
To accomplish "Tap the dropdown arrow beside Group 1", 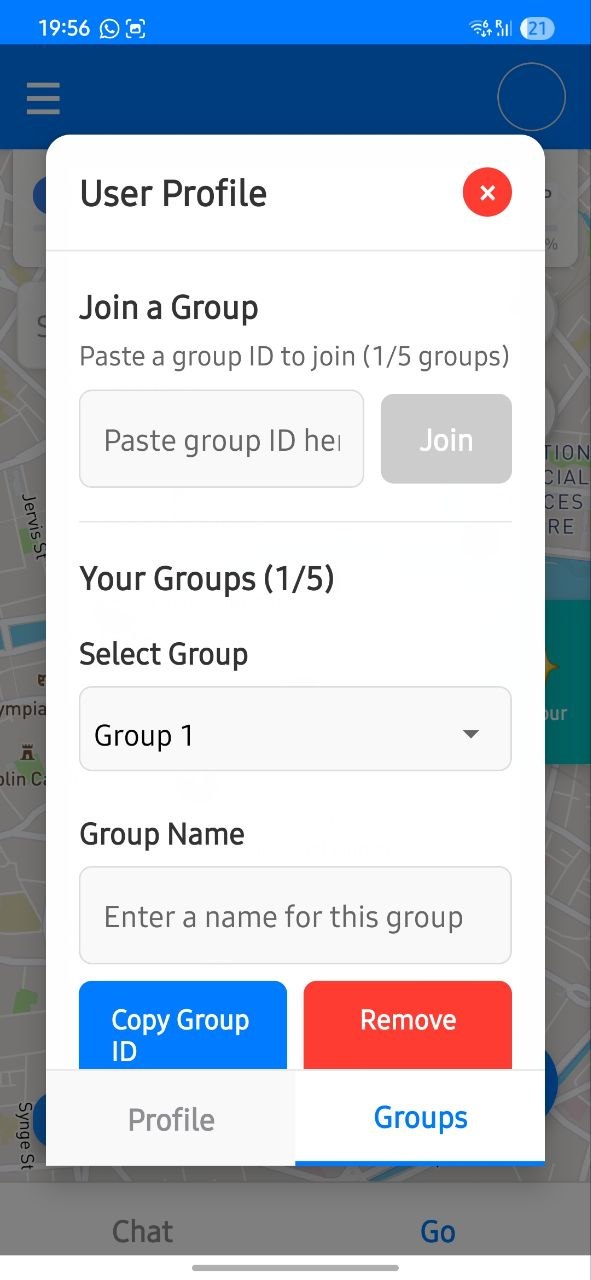I will [x=470, y=732].
